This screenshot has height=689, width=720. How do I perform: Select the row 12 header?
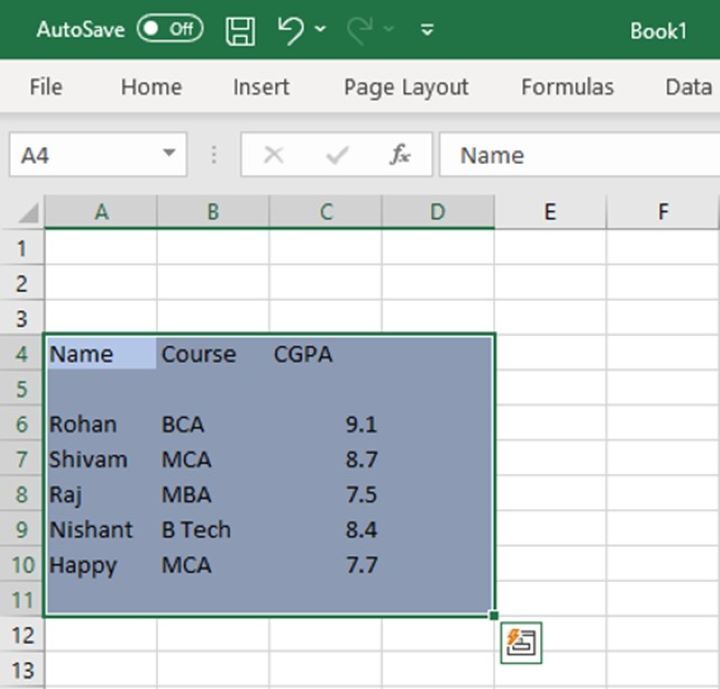coord(22,635)
